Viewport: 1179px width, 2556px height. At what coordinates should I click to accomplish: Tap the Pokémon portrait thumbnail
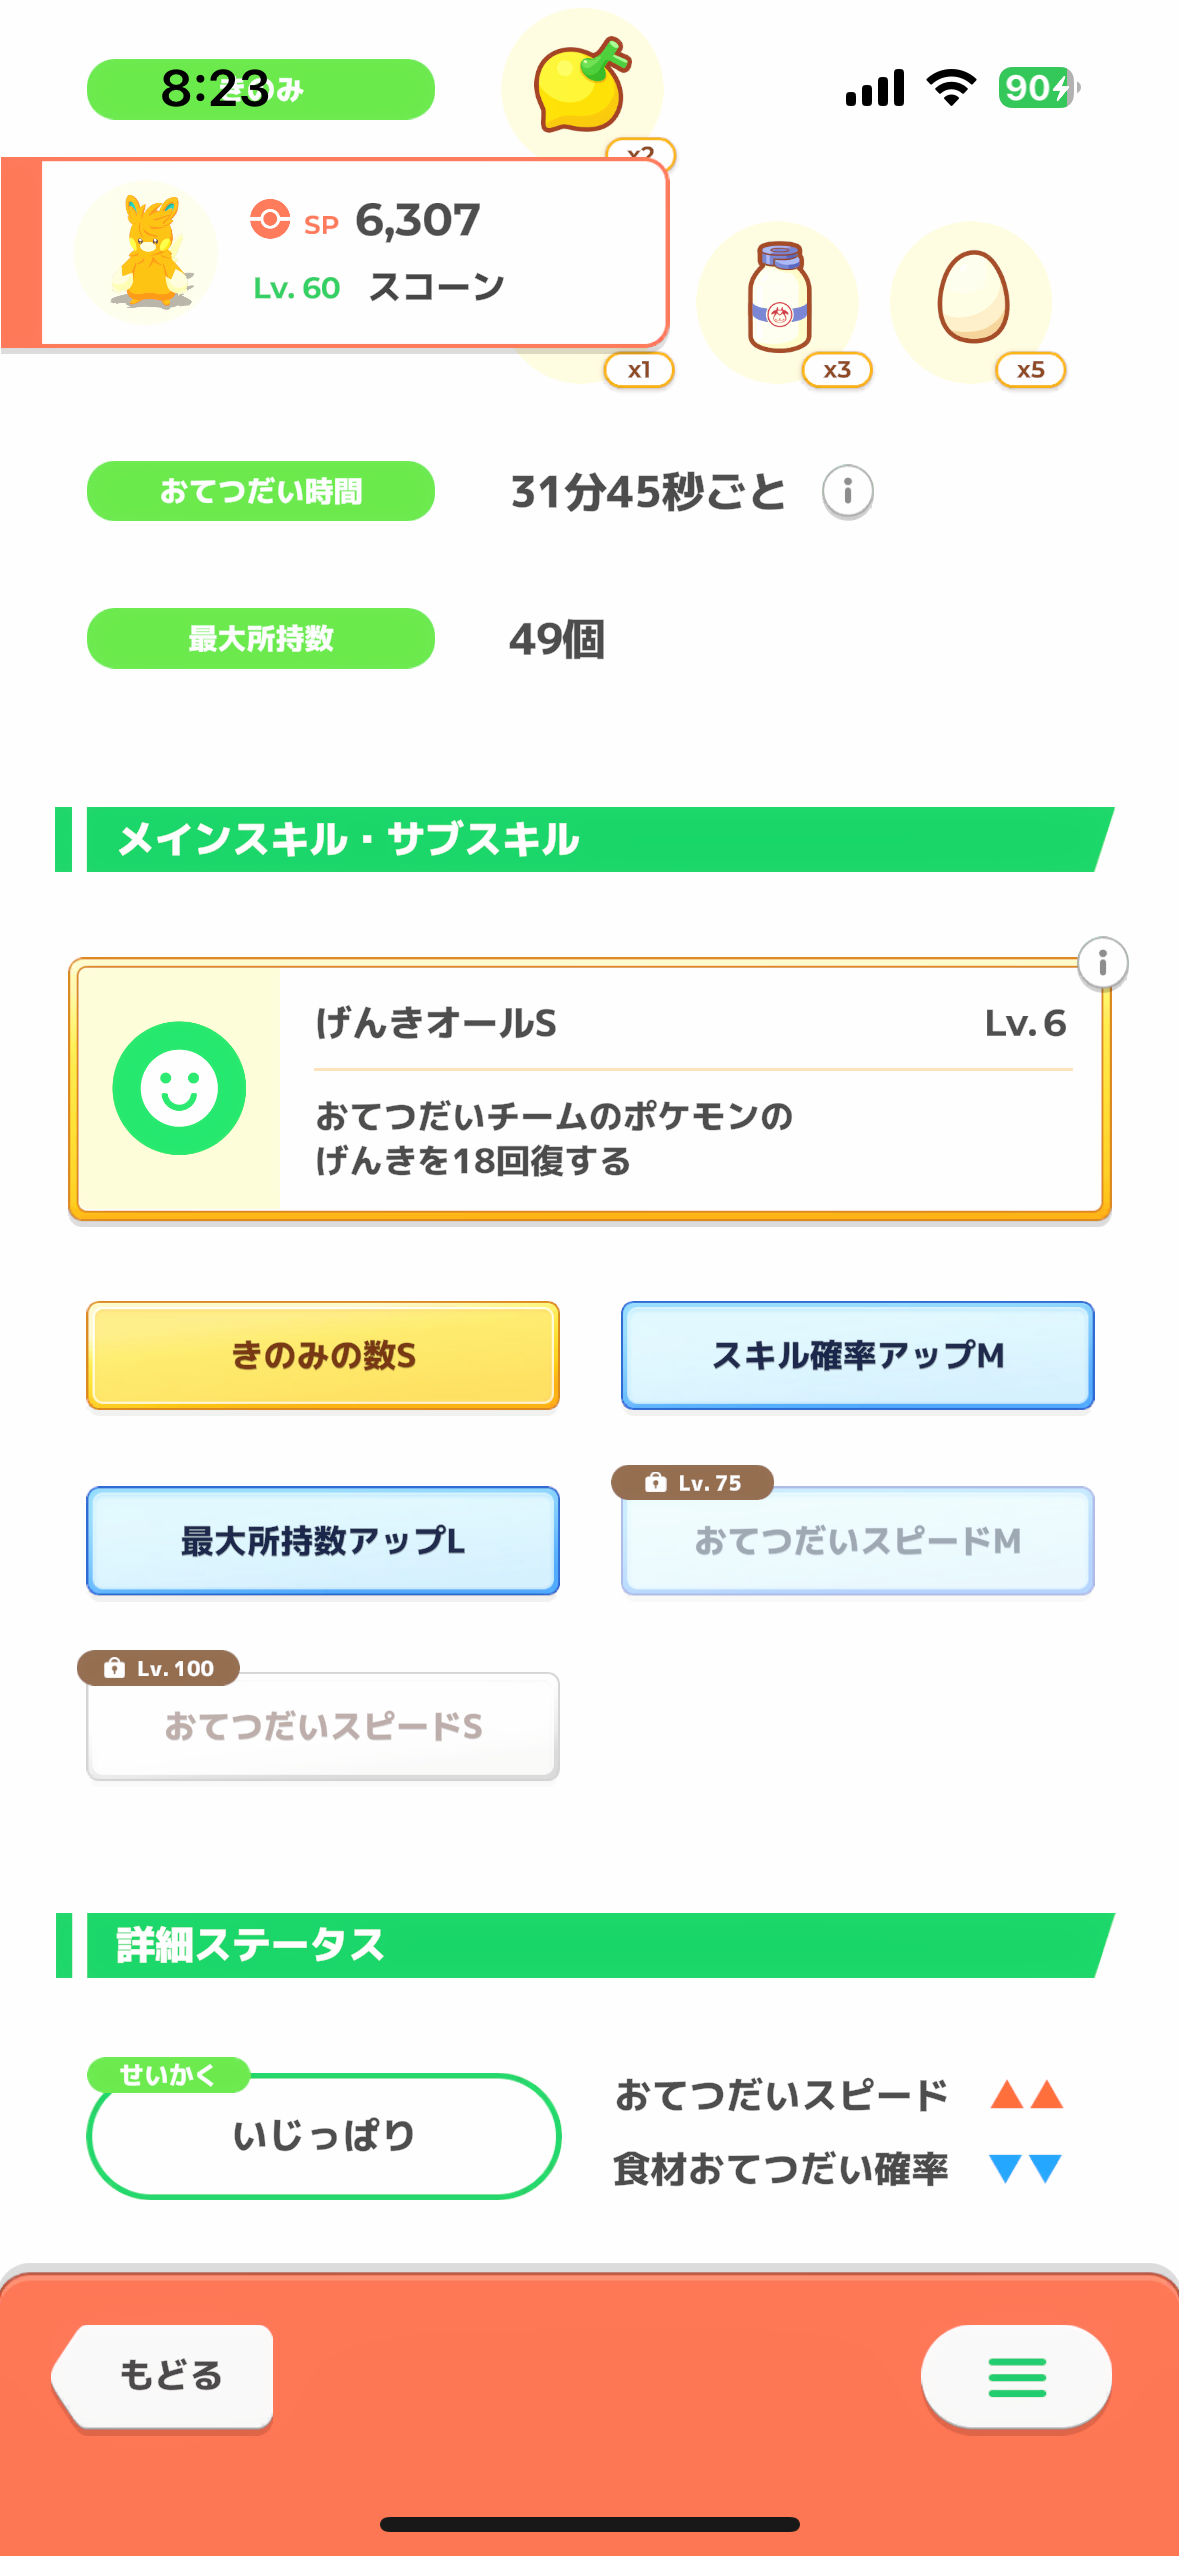point(147,252)
